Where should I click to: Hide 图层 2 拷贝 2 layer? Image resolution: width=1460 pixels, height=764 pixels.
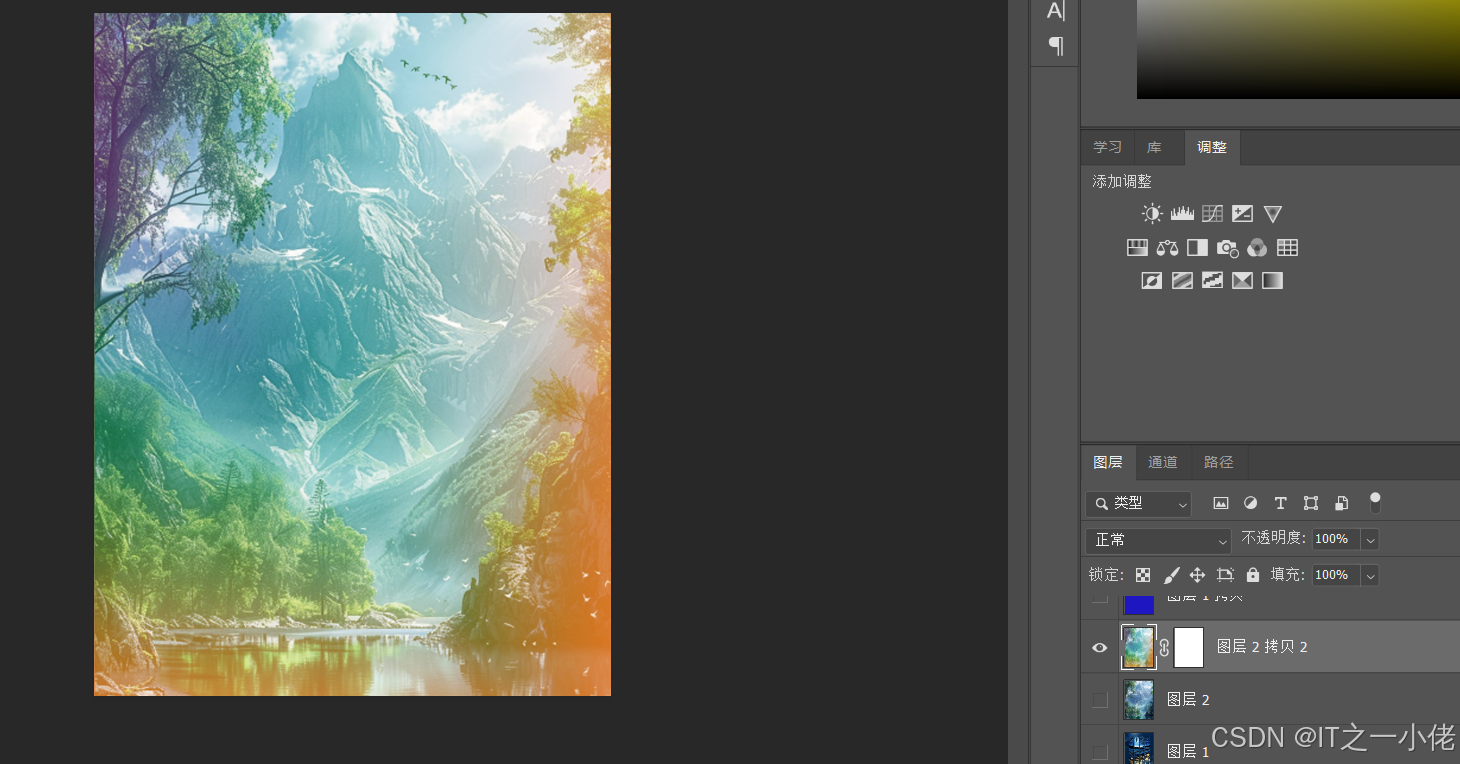pos(1100,648)
